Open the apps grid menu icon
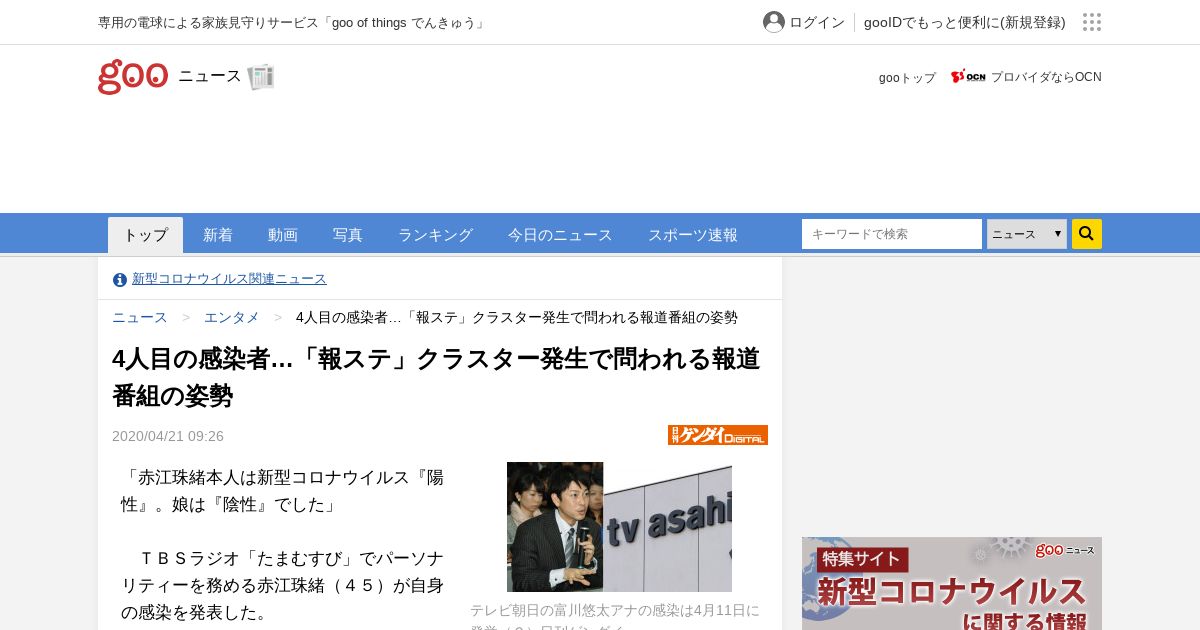1200x630 pixels. [x=1092, y=22]
